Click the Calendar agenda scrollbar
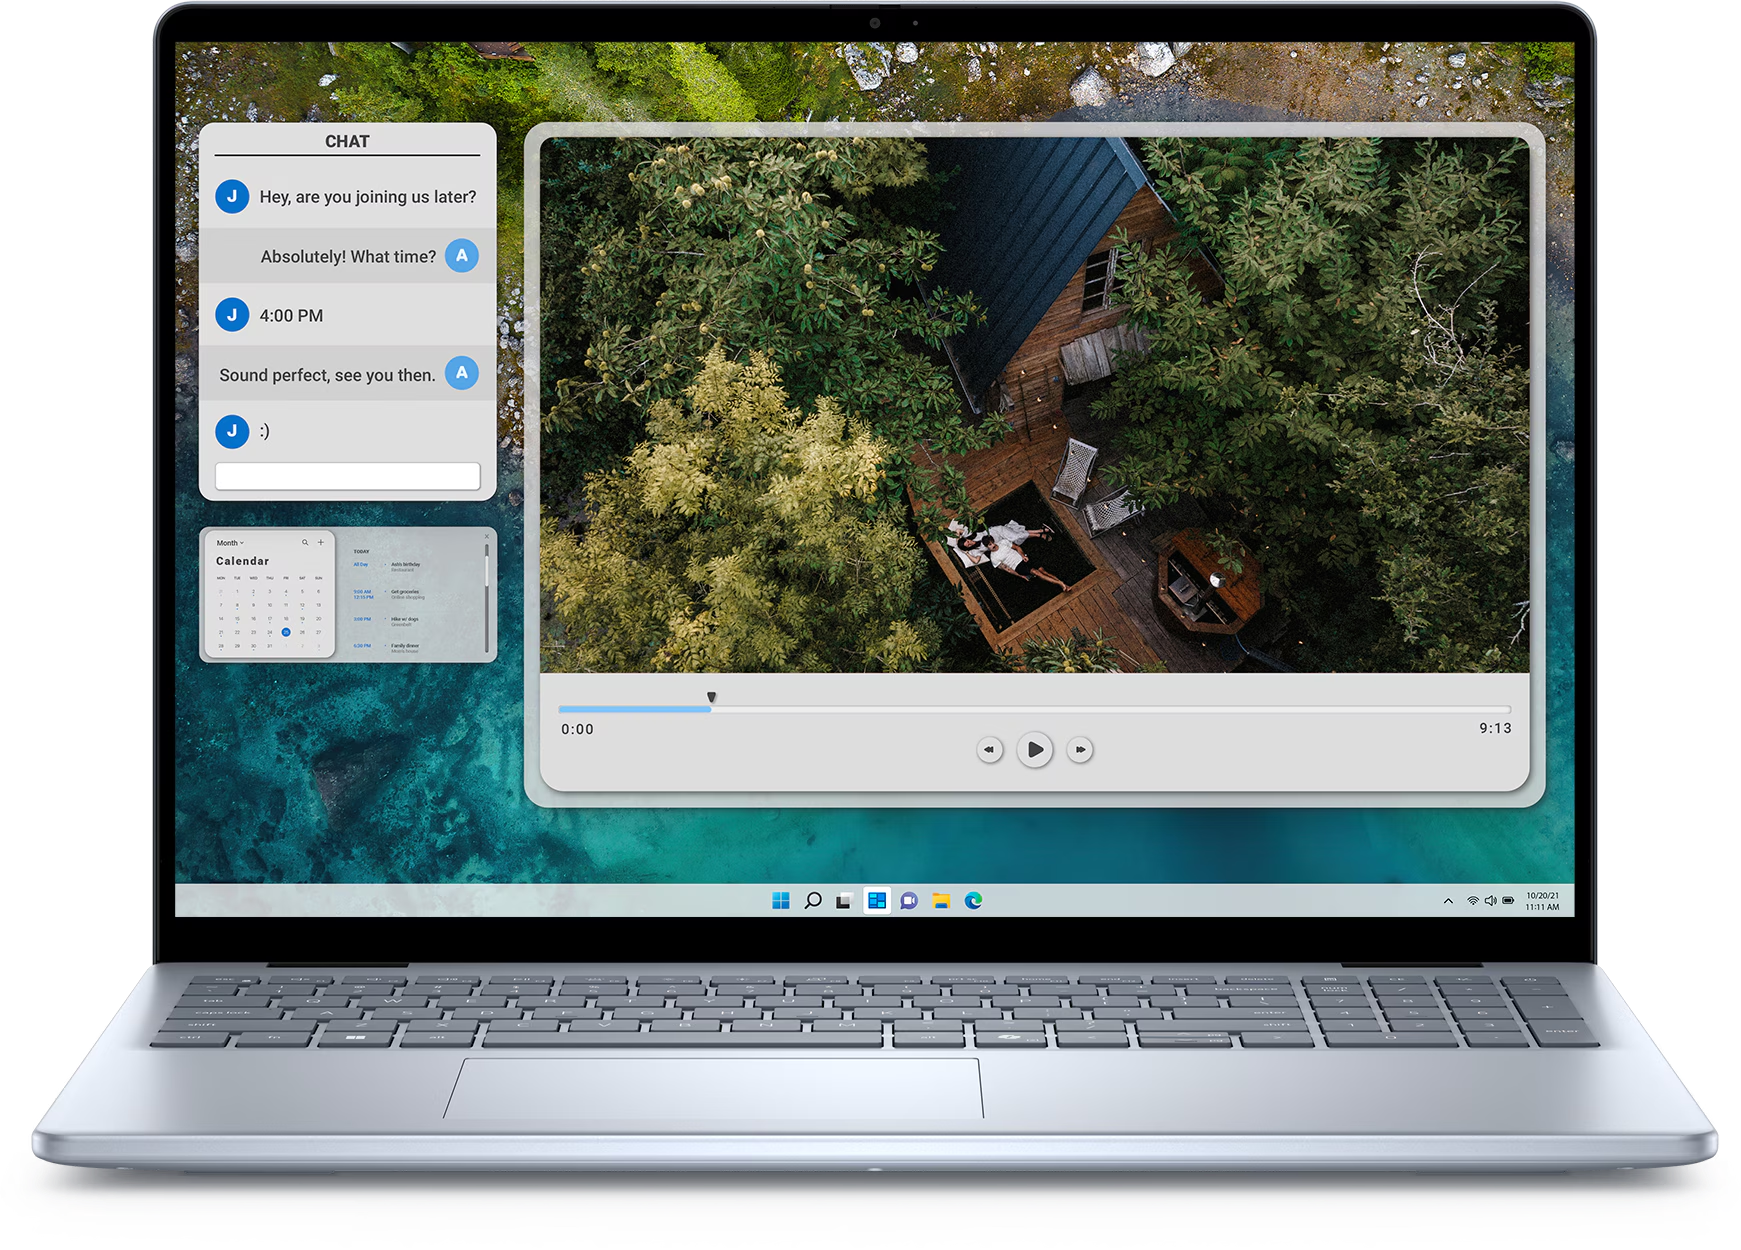Screen dimensions: 1741x1250 (487, 580)
